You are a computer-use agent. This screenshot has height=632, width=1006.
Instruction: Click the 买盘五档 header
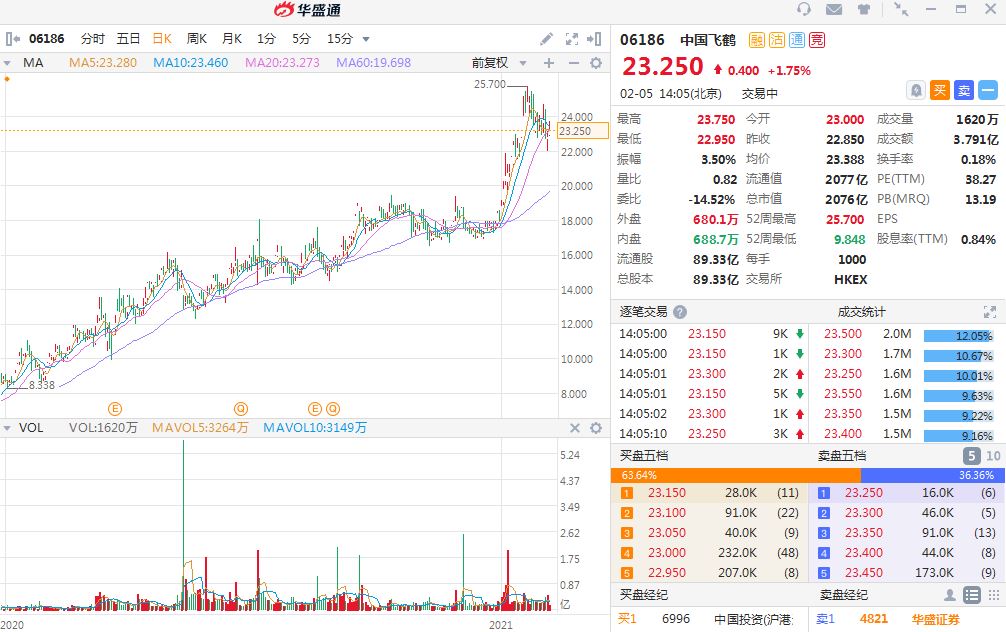(644, 456)
